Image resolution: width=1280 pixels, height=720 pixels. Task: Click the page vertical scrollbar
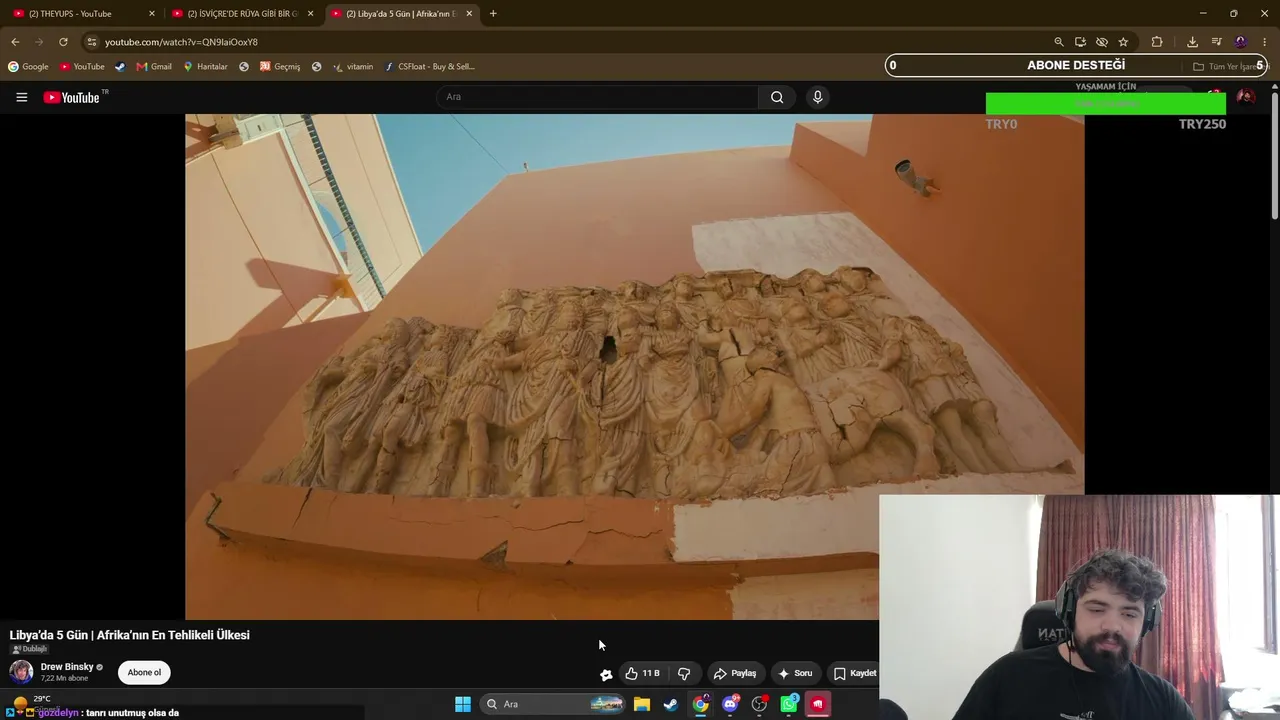tap(1275, 155)
